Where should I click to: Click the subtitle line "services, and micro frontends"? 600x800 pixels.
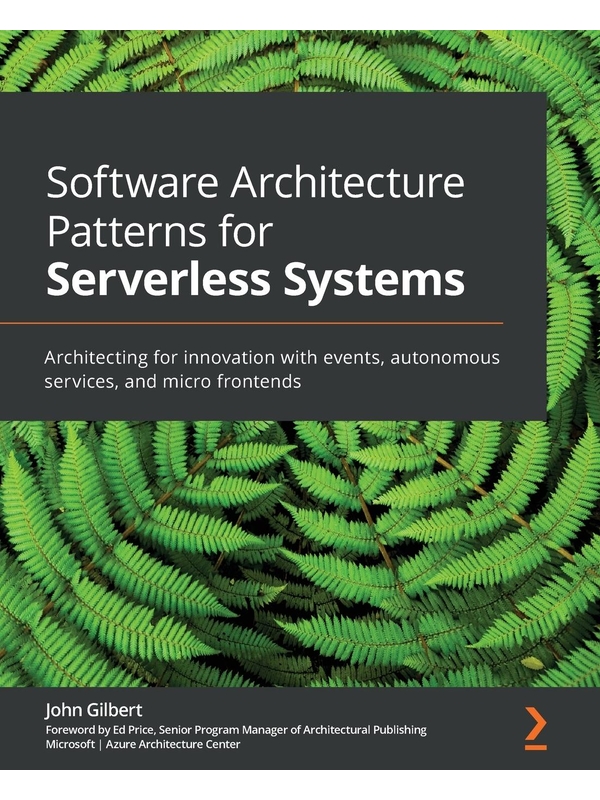pos(172,382)
